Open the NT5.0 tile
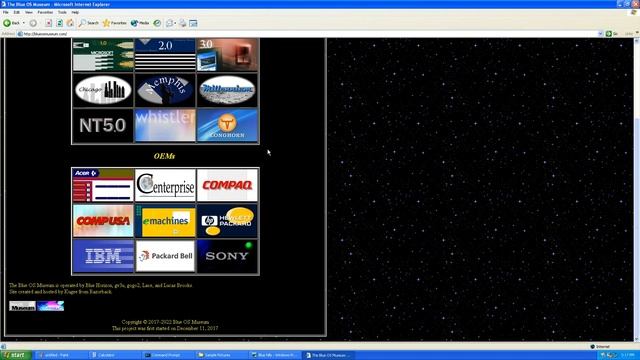Screen dimensions: 640x360 pyautogui.click(x=103, y=125)
